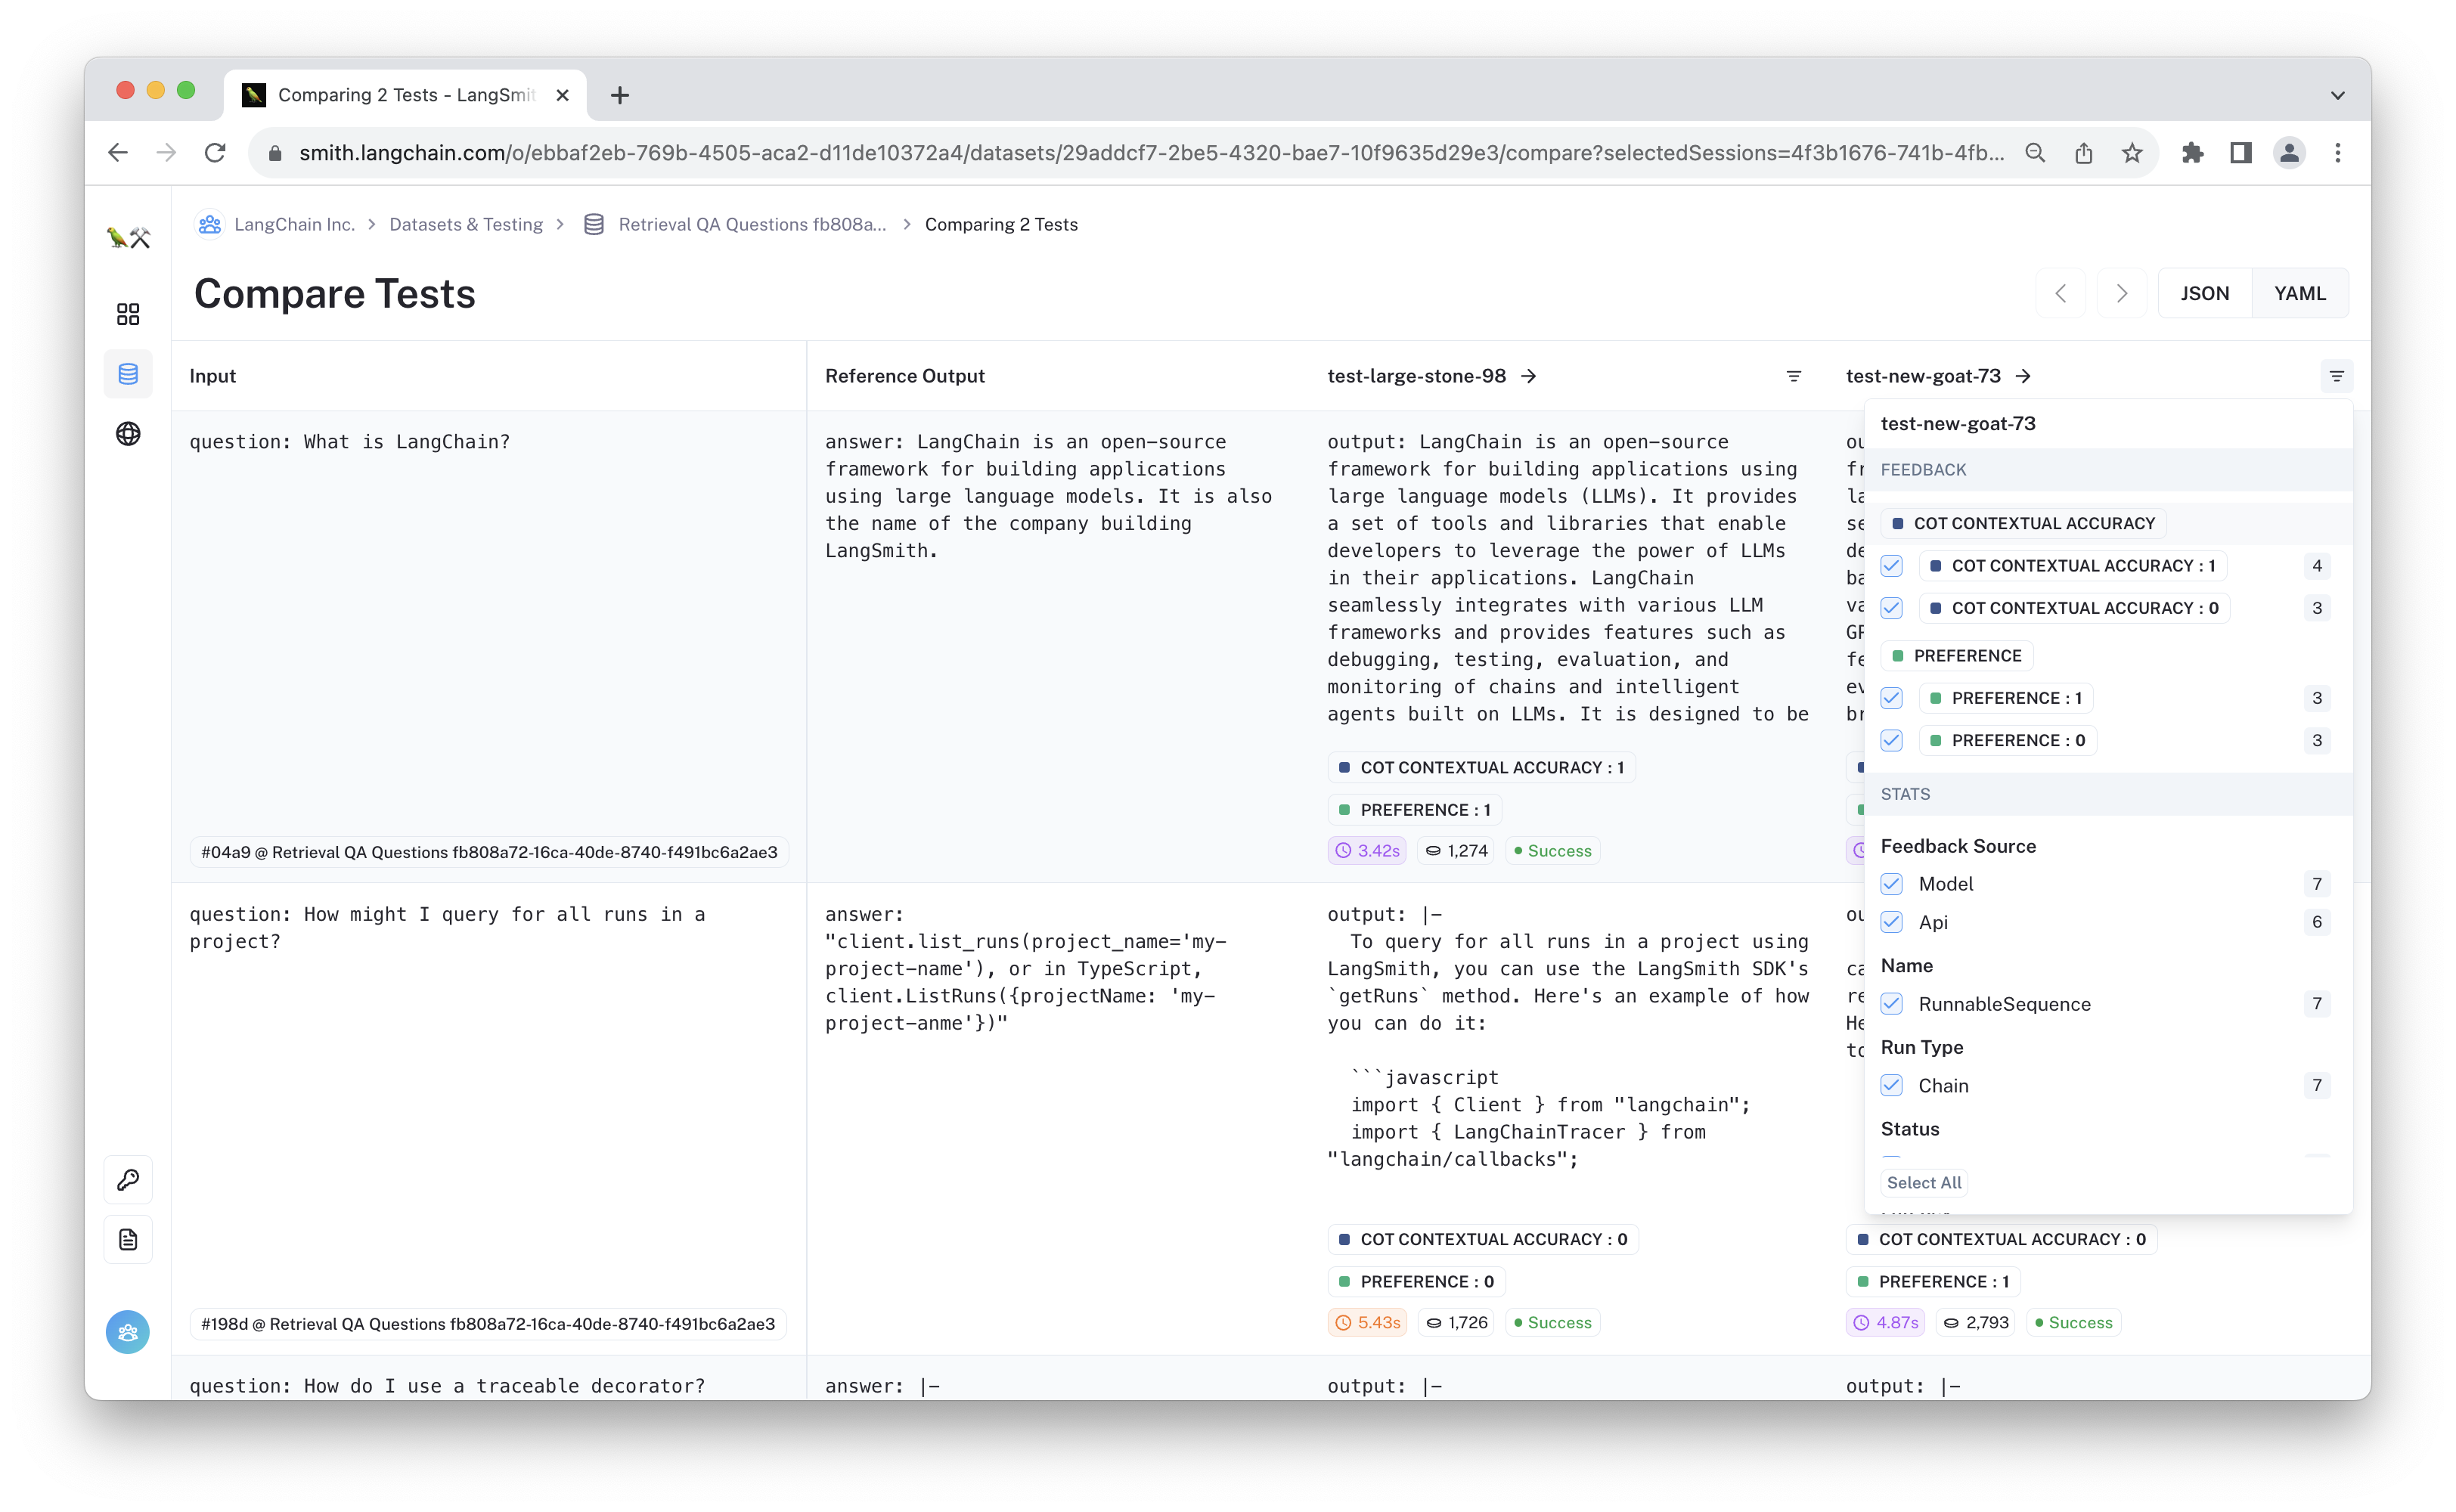Click the filter icon for test-new-goat-73

[2336, 376]
